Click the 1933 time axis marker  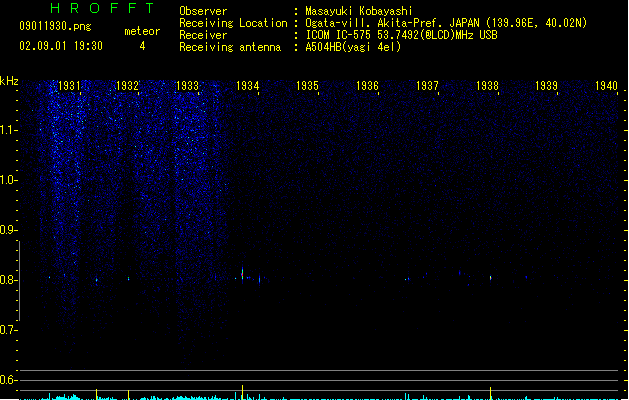click(x=187, y=86)
